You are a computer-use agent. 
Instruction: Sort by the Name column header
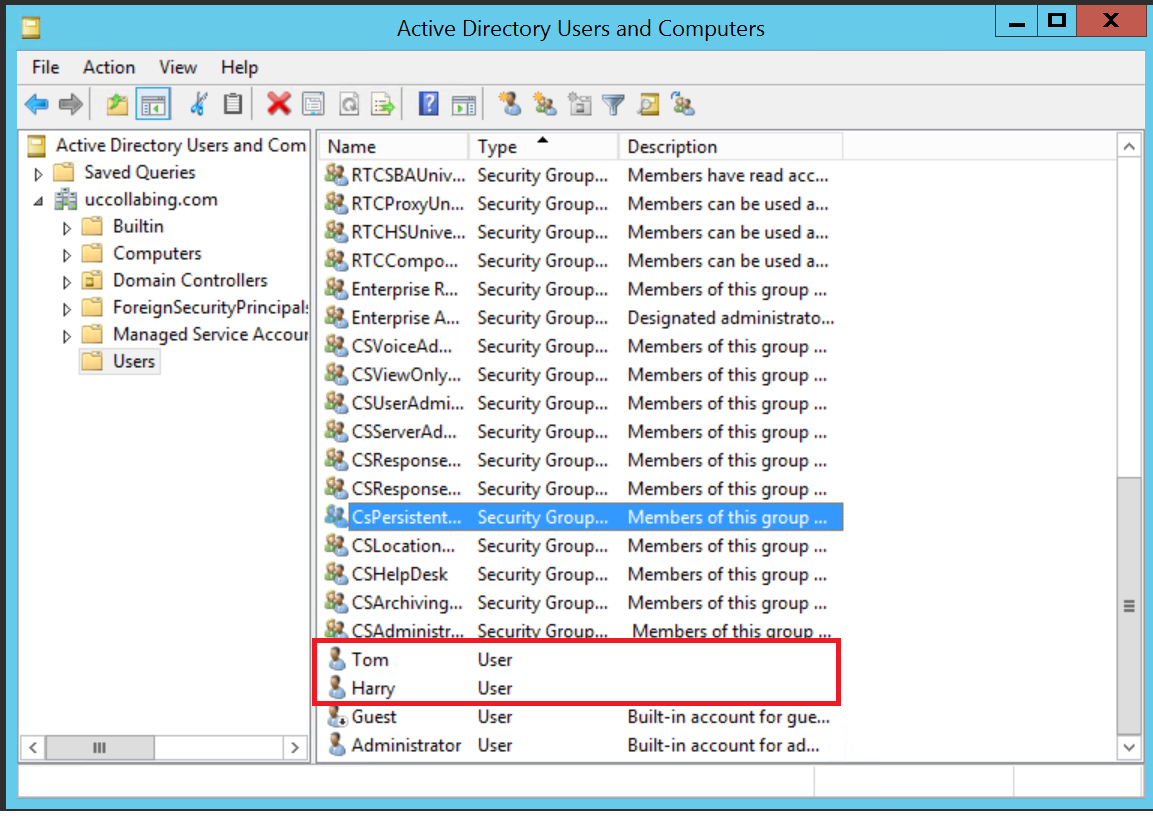(394, 146)
